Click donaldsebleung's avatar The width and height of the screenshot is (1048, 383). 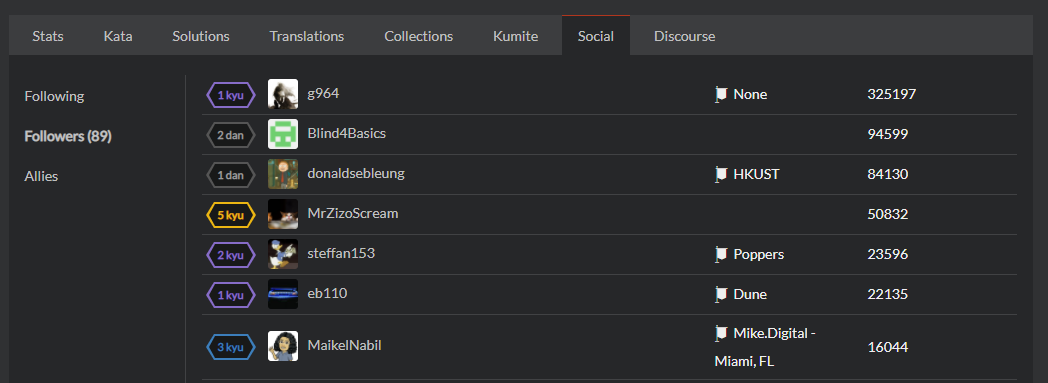[x=283, y=174]
